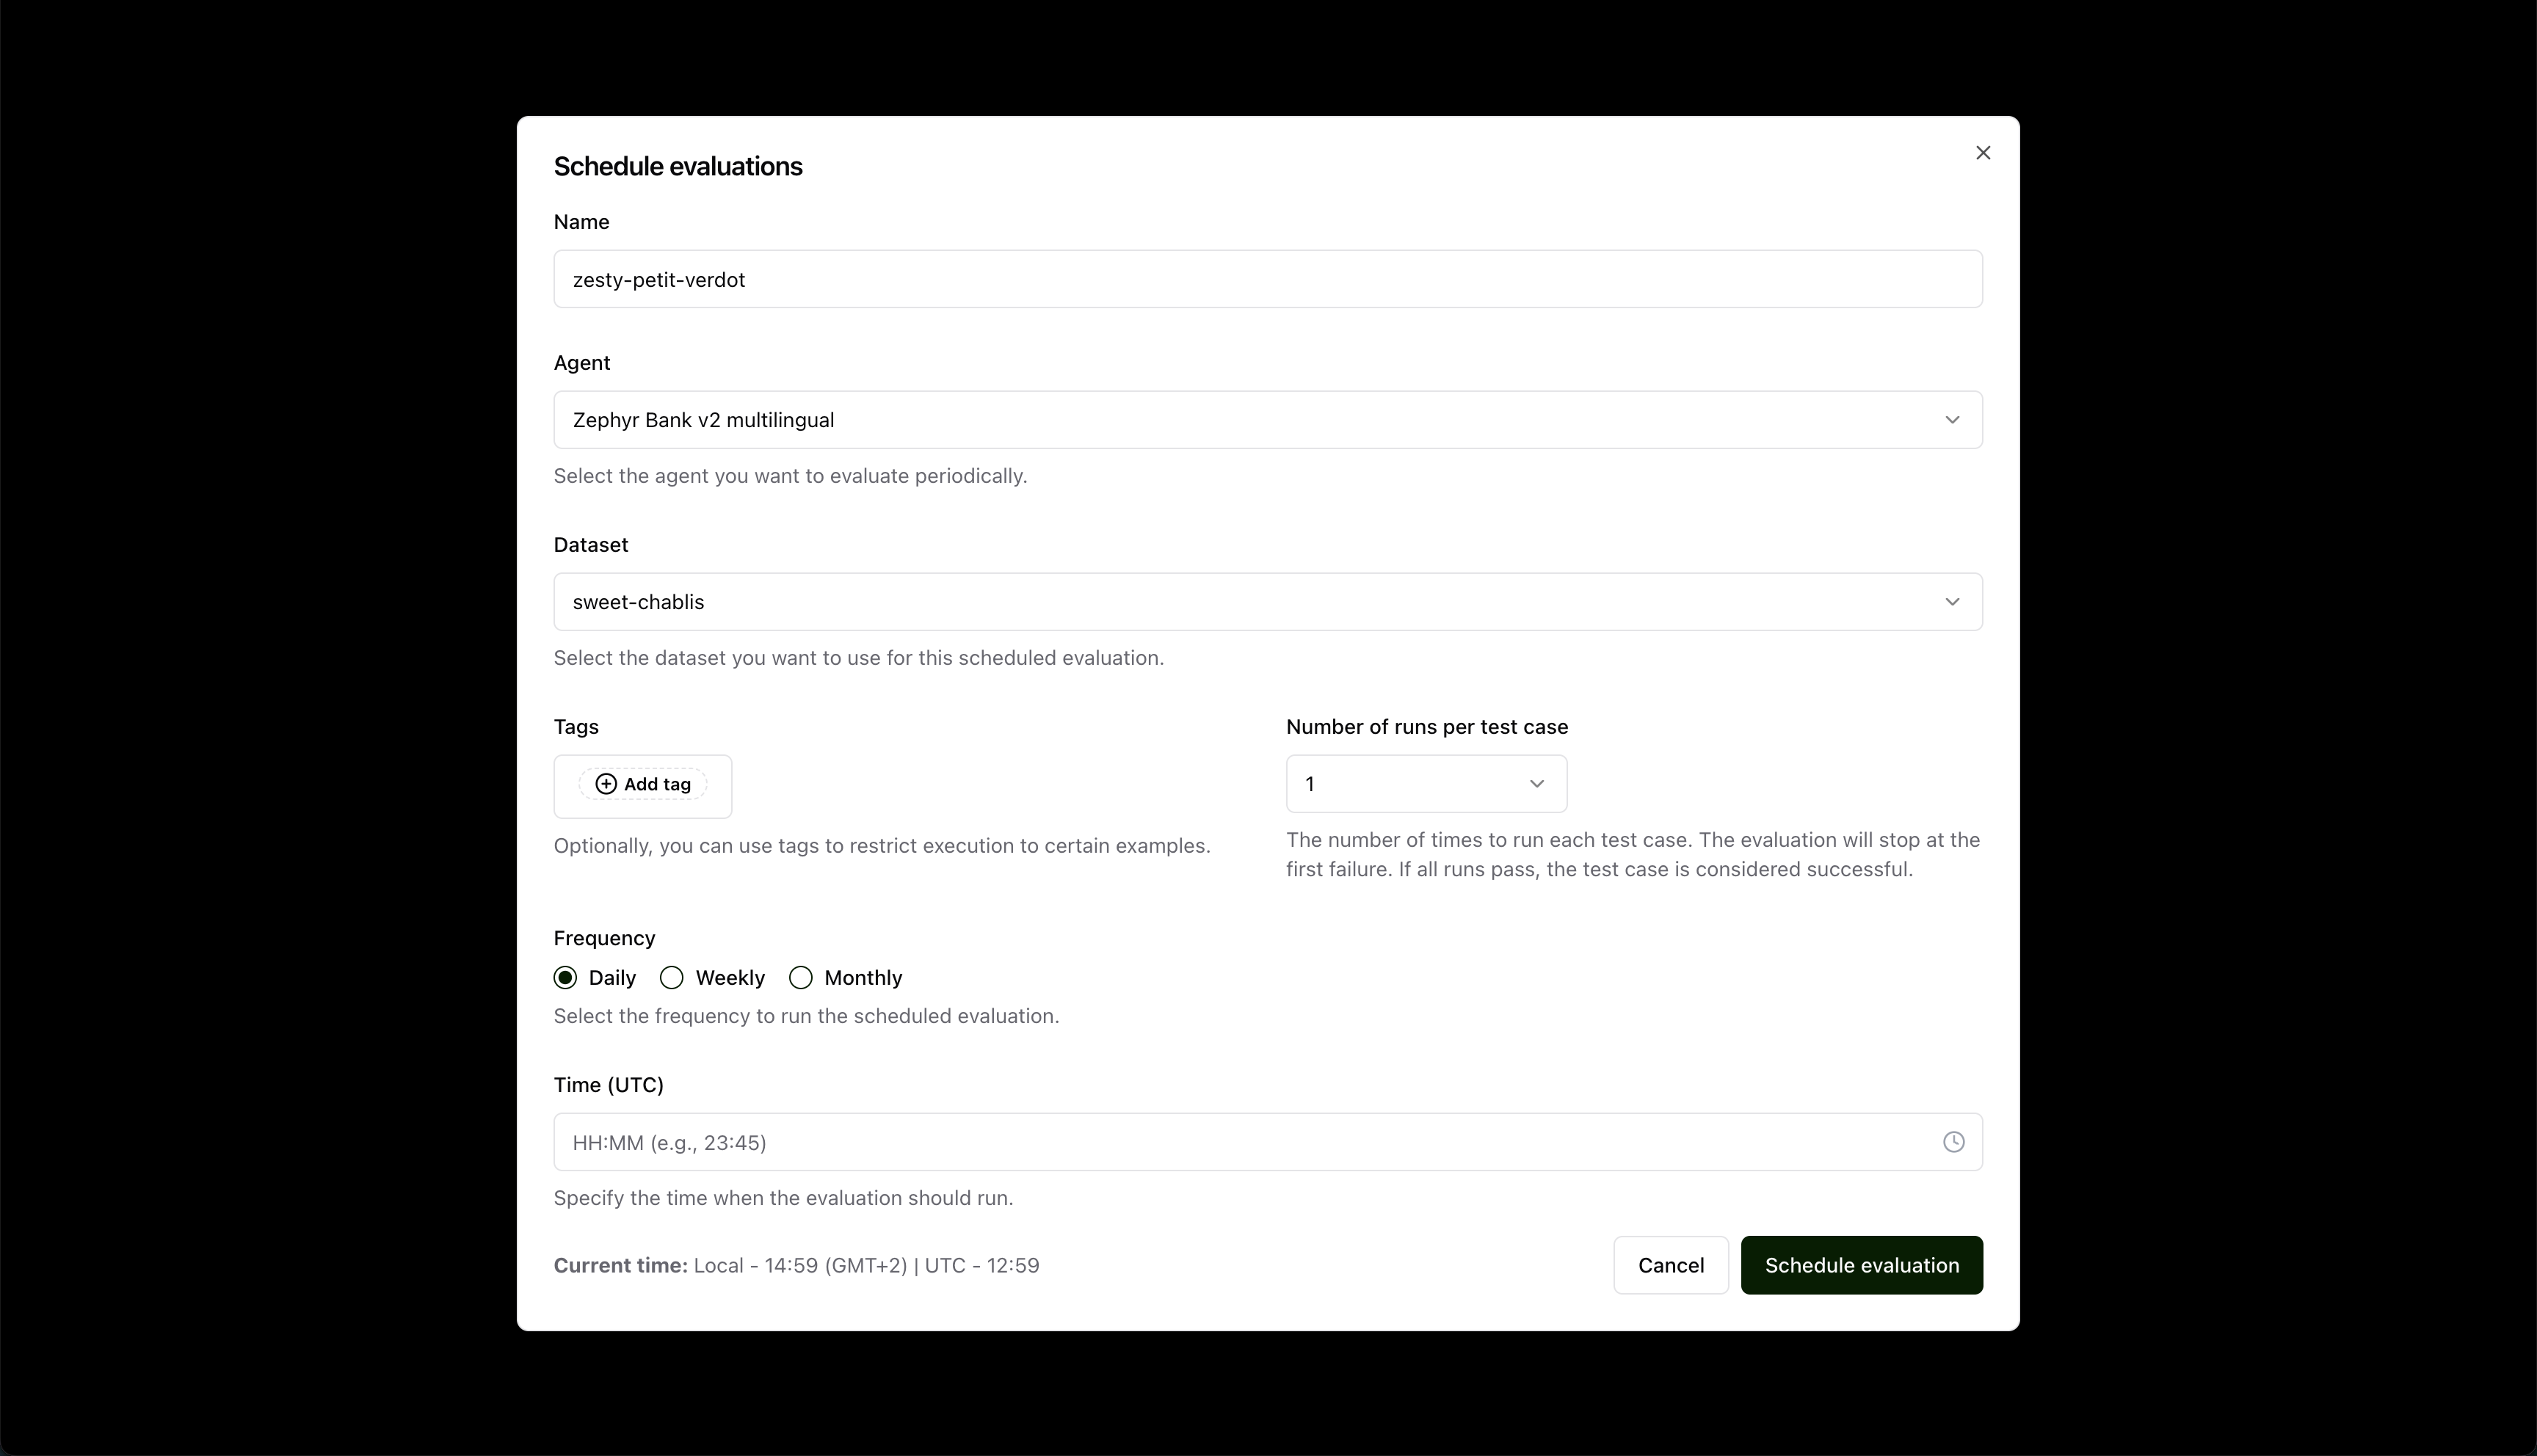Screen dimensions: 2537x1456
Task: Select the Weekly frequency radio button
Action: point(672,978)
